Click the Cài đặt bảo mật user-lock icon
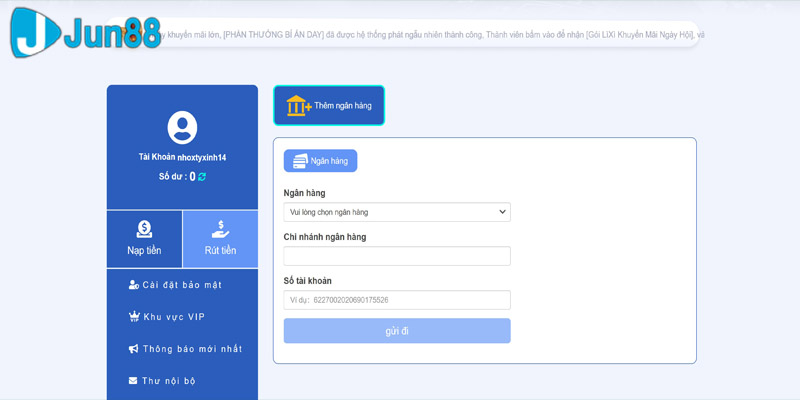The image size is (800, 400). tap(134, 285)
